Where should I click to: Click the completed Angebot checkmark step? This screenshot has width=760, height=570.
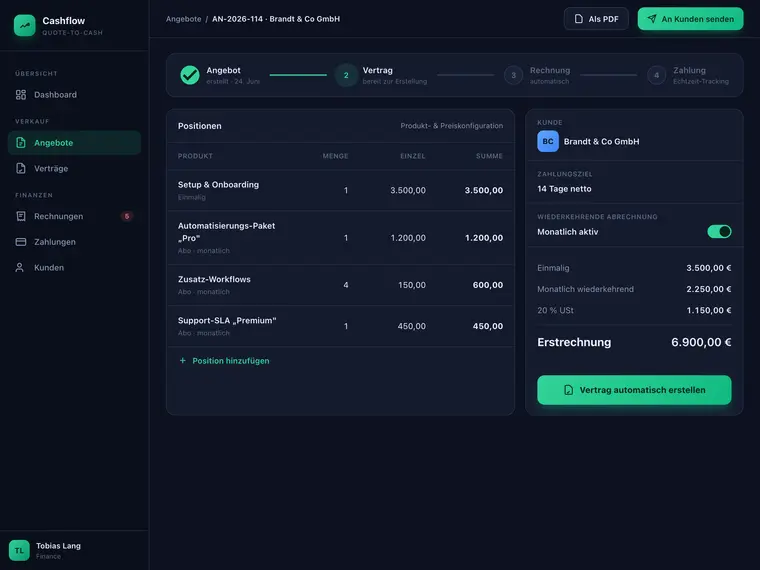click(190, 75)
